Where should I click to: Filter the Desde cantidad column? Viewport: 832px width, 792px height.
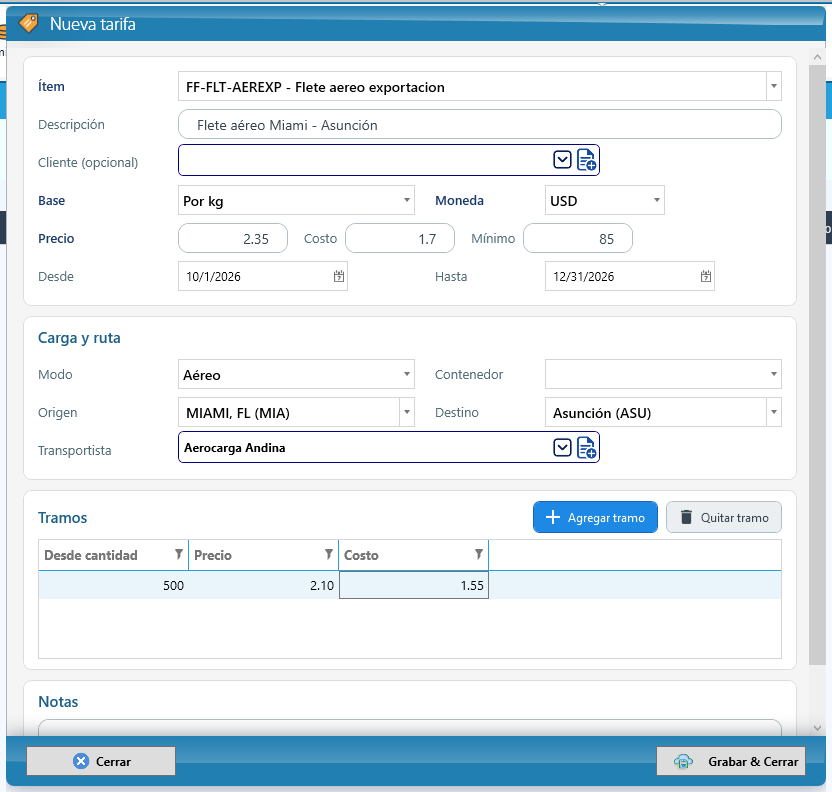[179, 554]
